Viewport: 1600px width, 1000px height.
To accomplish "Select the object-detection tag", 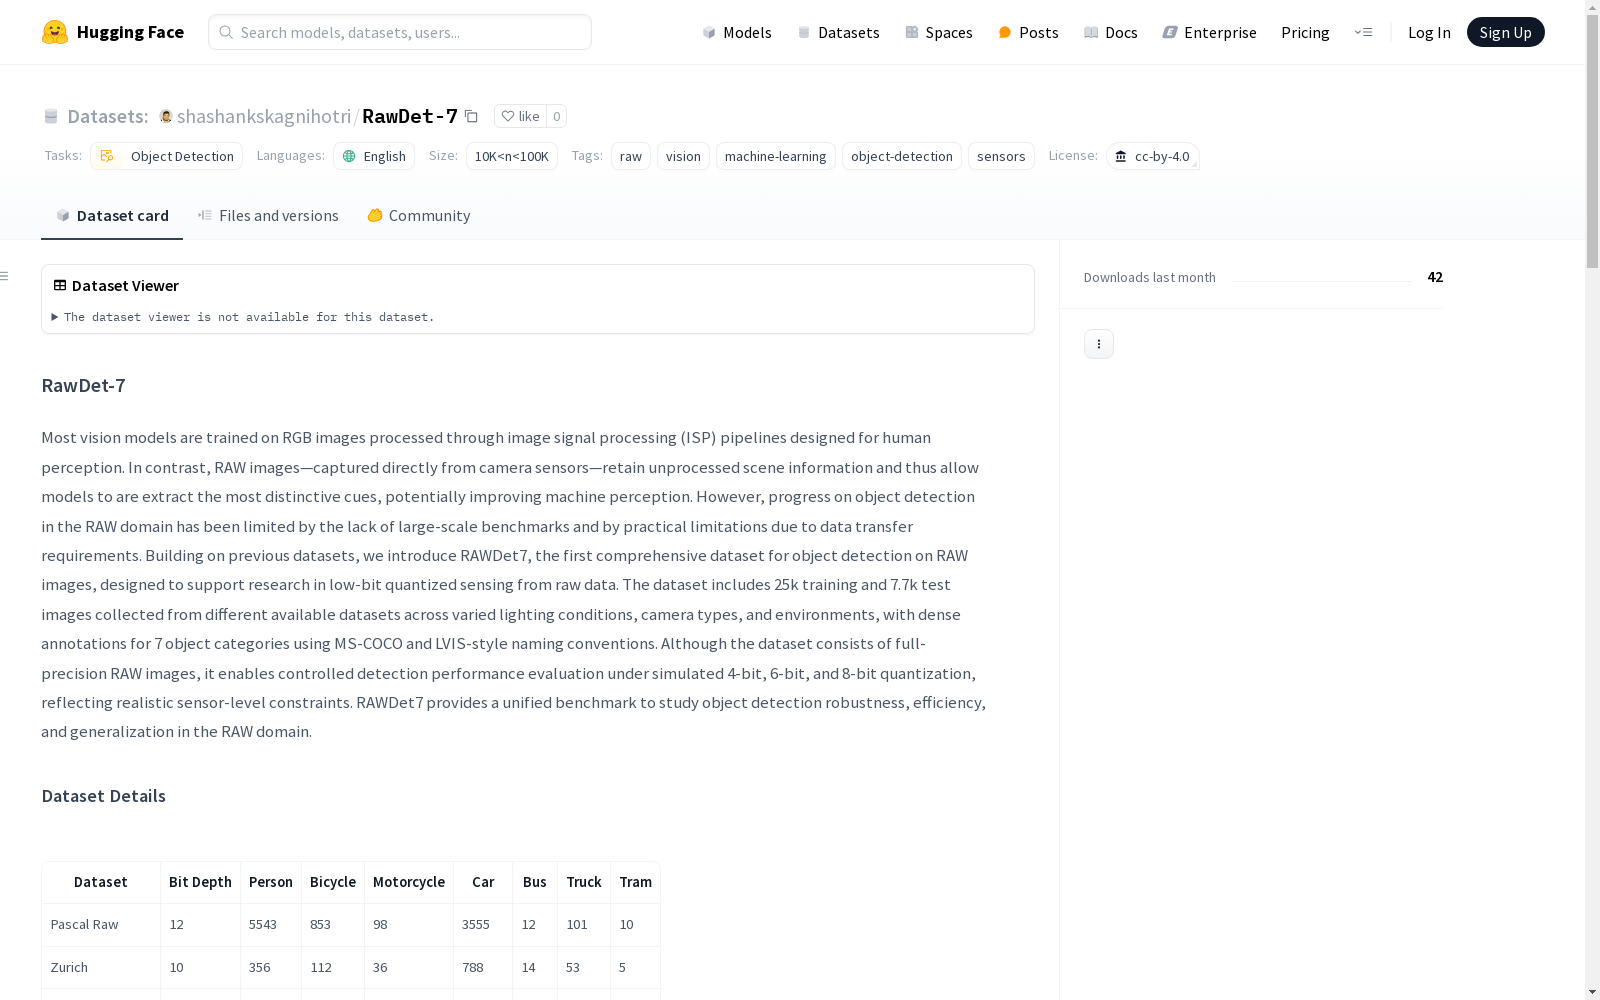I will tap(901, 156).
